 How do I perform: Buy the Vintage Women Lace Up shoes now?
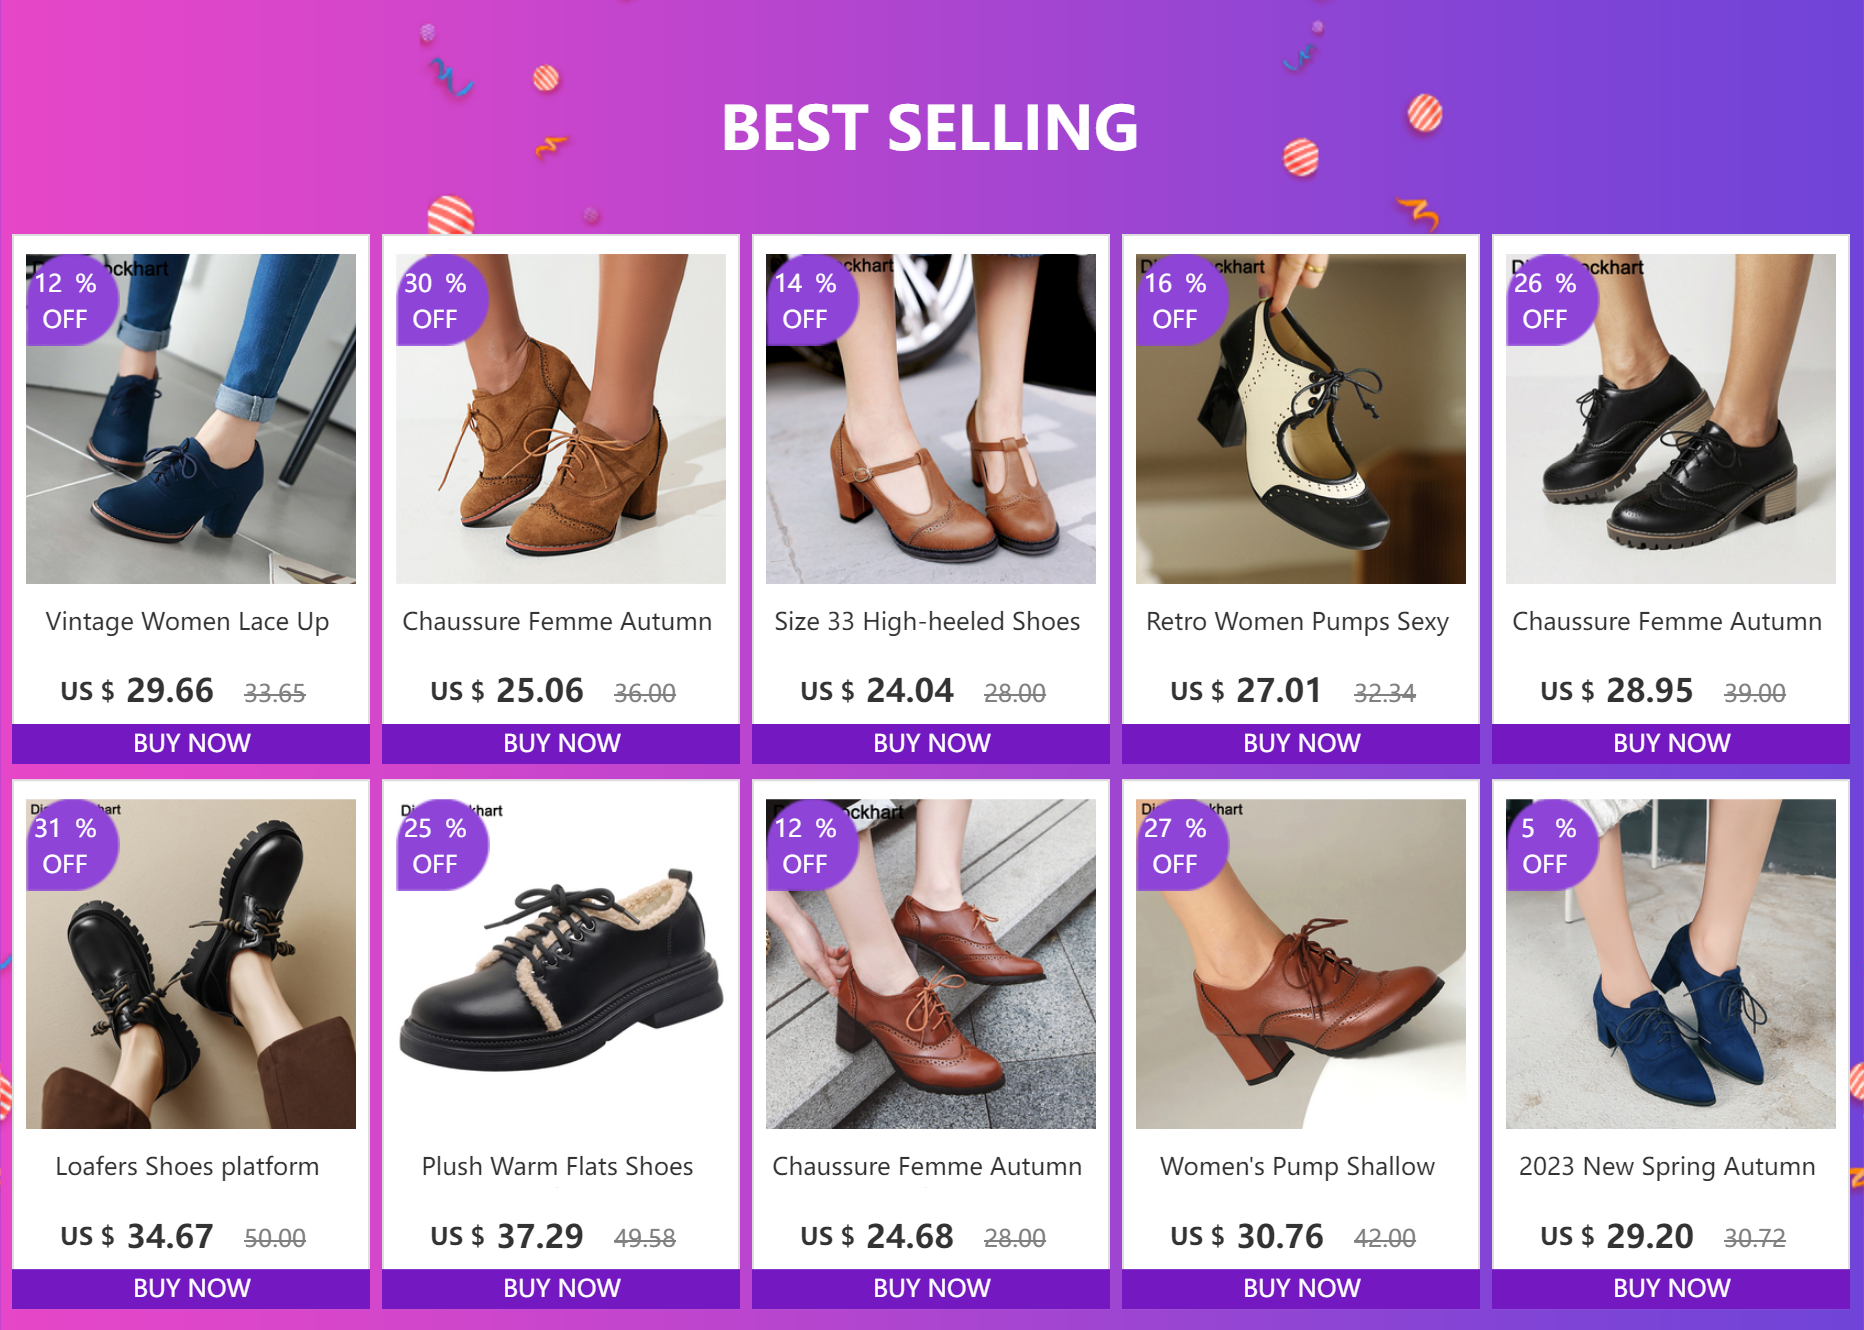coord(191,743)
